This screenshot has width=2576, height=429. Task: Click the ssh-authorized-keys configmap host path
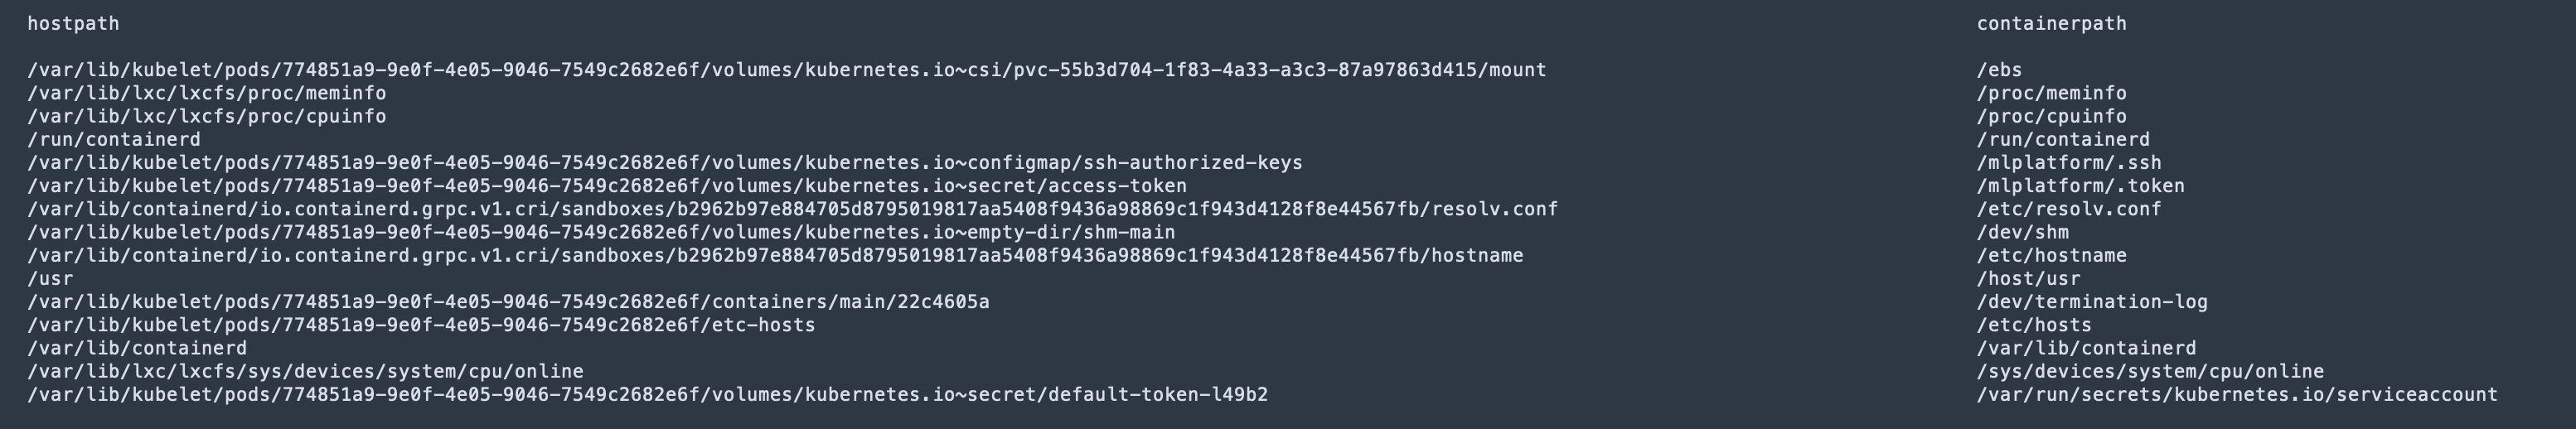click(665, 162)
